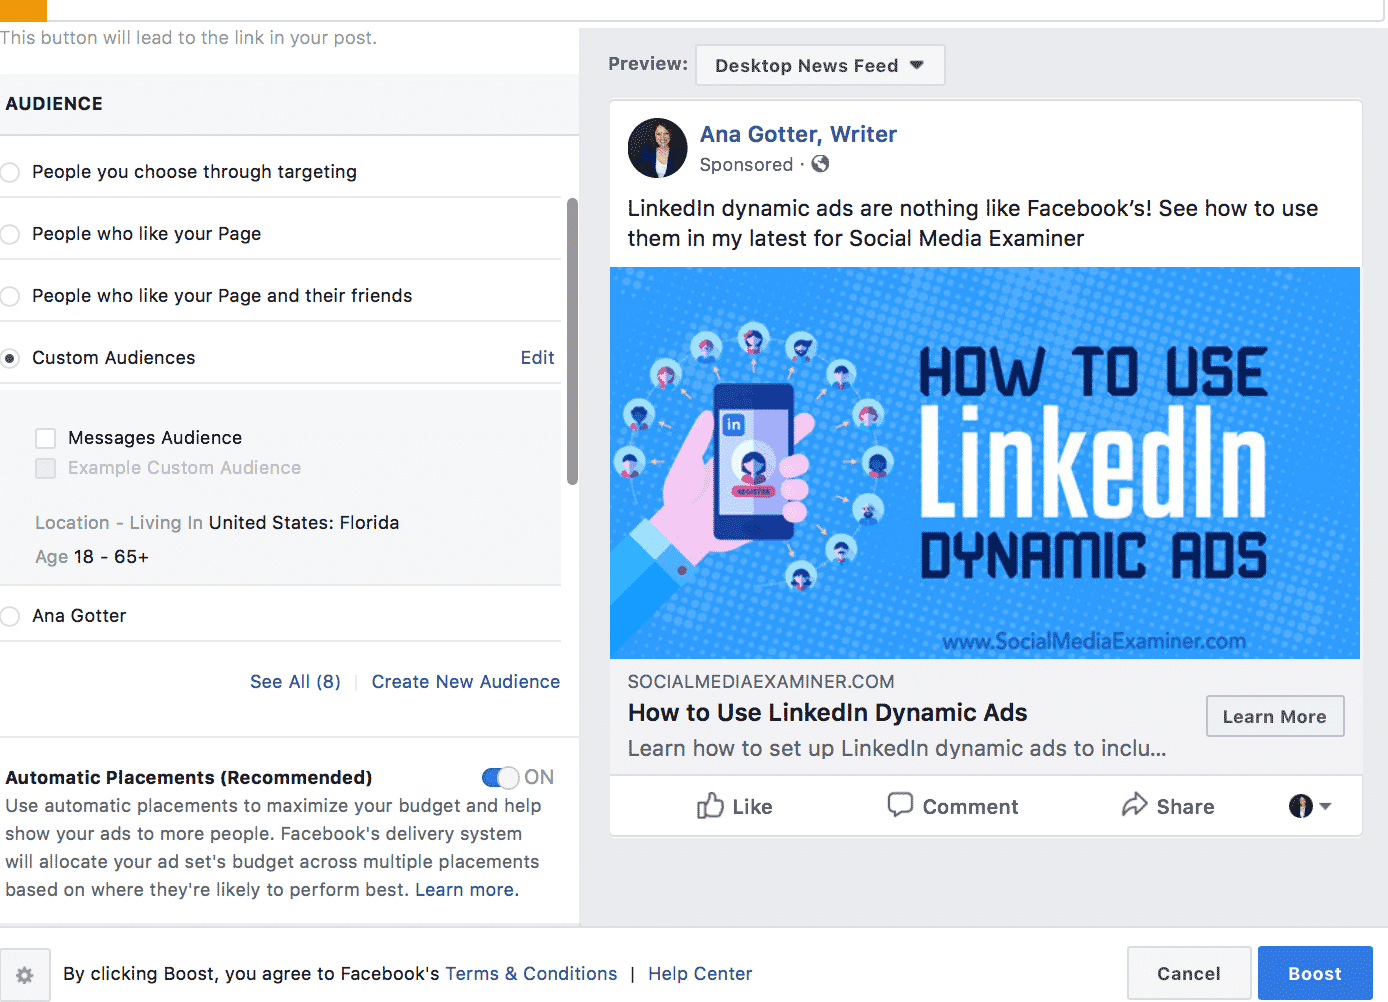Screen dimensions: 1388x1002
Task: Open Ana Gotter's profile picture in the ad preview
Action: coord(657,148)
